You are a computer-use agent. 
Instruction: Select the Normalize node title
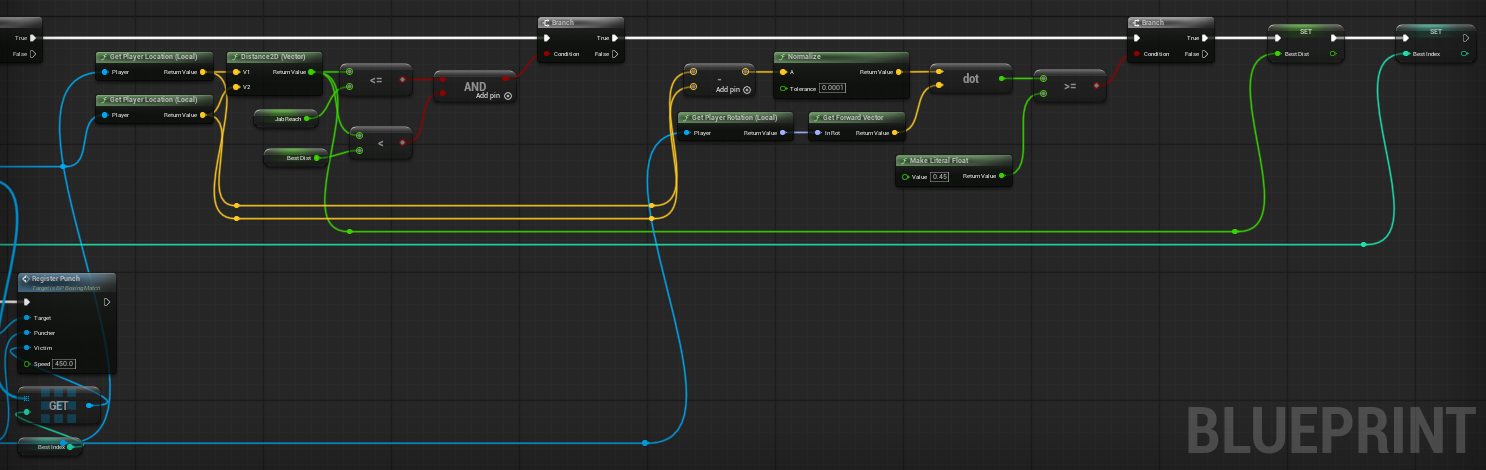pos(804,57)
